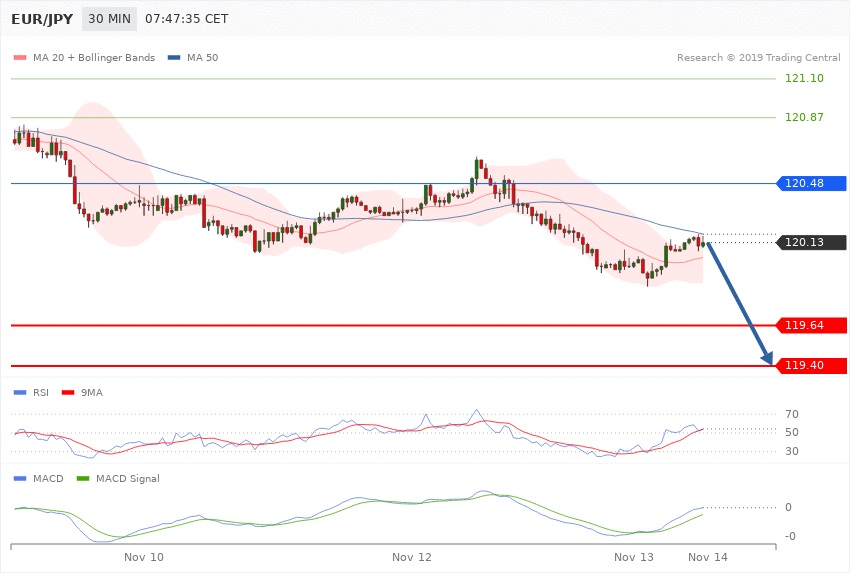
Task: Click the red 9MA legend marker
Action: tap(68, 392)
